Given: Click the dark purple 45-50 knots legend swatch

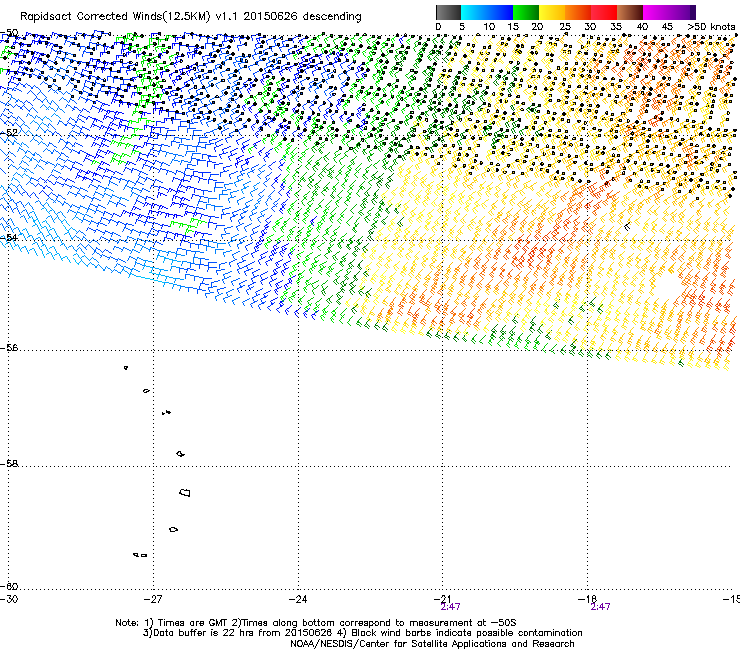Looking at the screenshot, I should coord(682,12).
